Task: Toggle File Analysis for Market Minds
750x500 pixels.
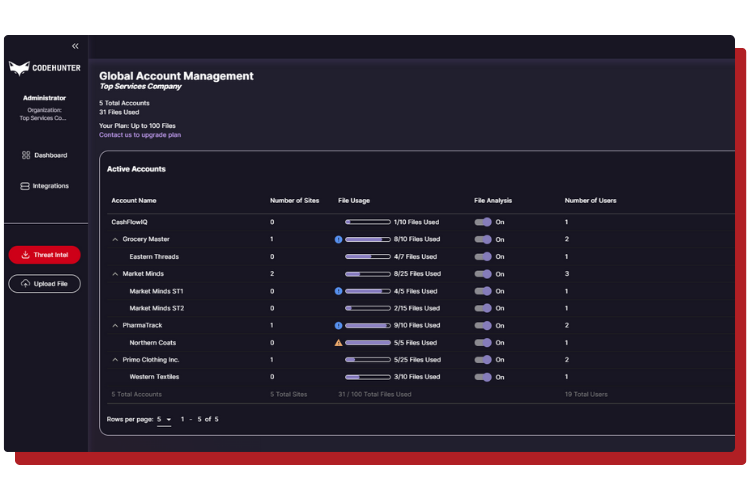Action: tap(483, 274)
